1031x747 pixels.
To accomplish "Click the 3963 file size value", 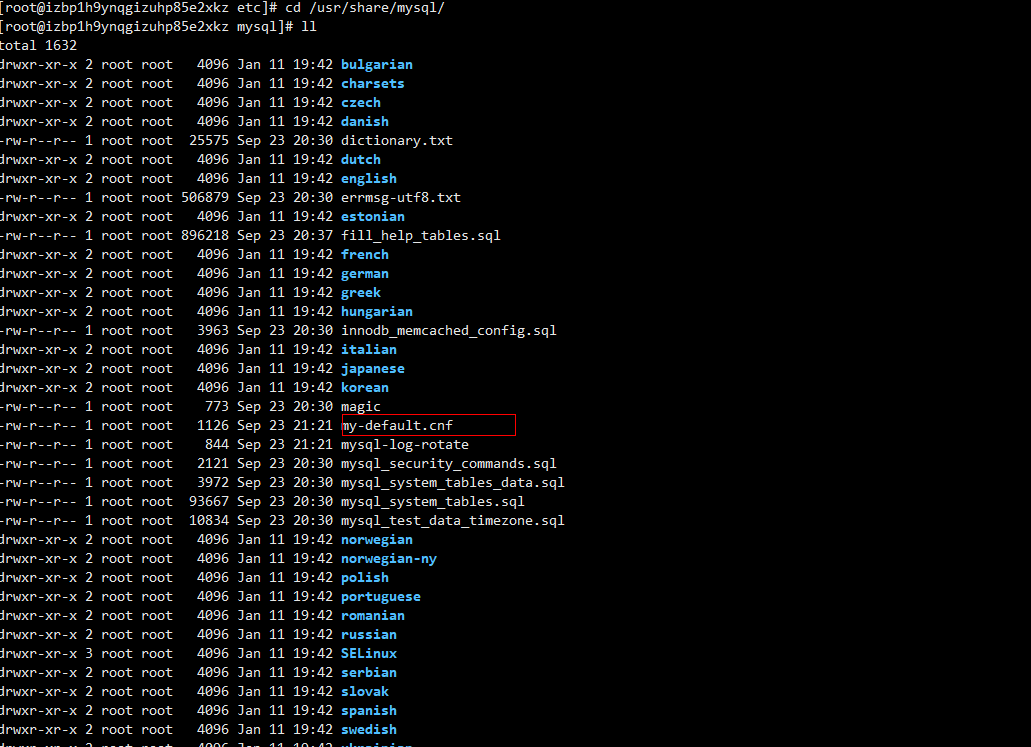I will pos(212,331).
